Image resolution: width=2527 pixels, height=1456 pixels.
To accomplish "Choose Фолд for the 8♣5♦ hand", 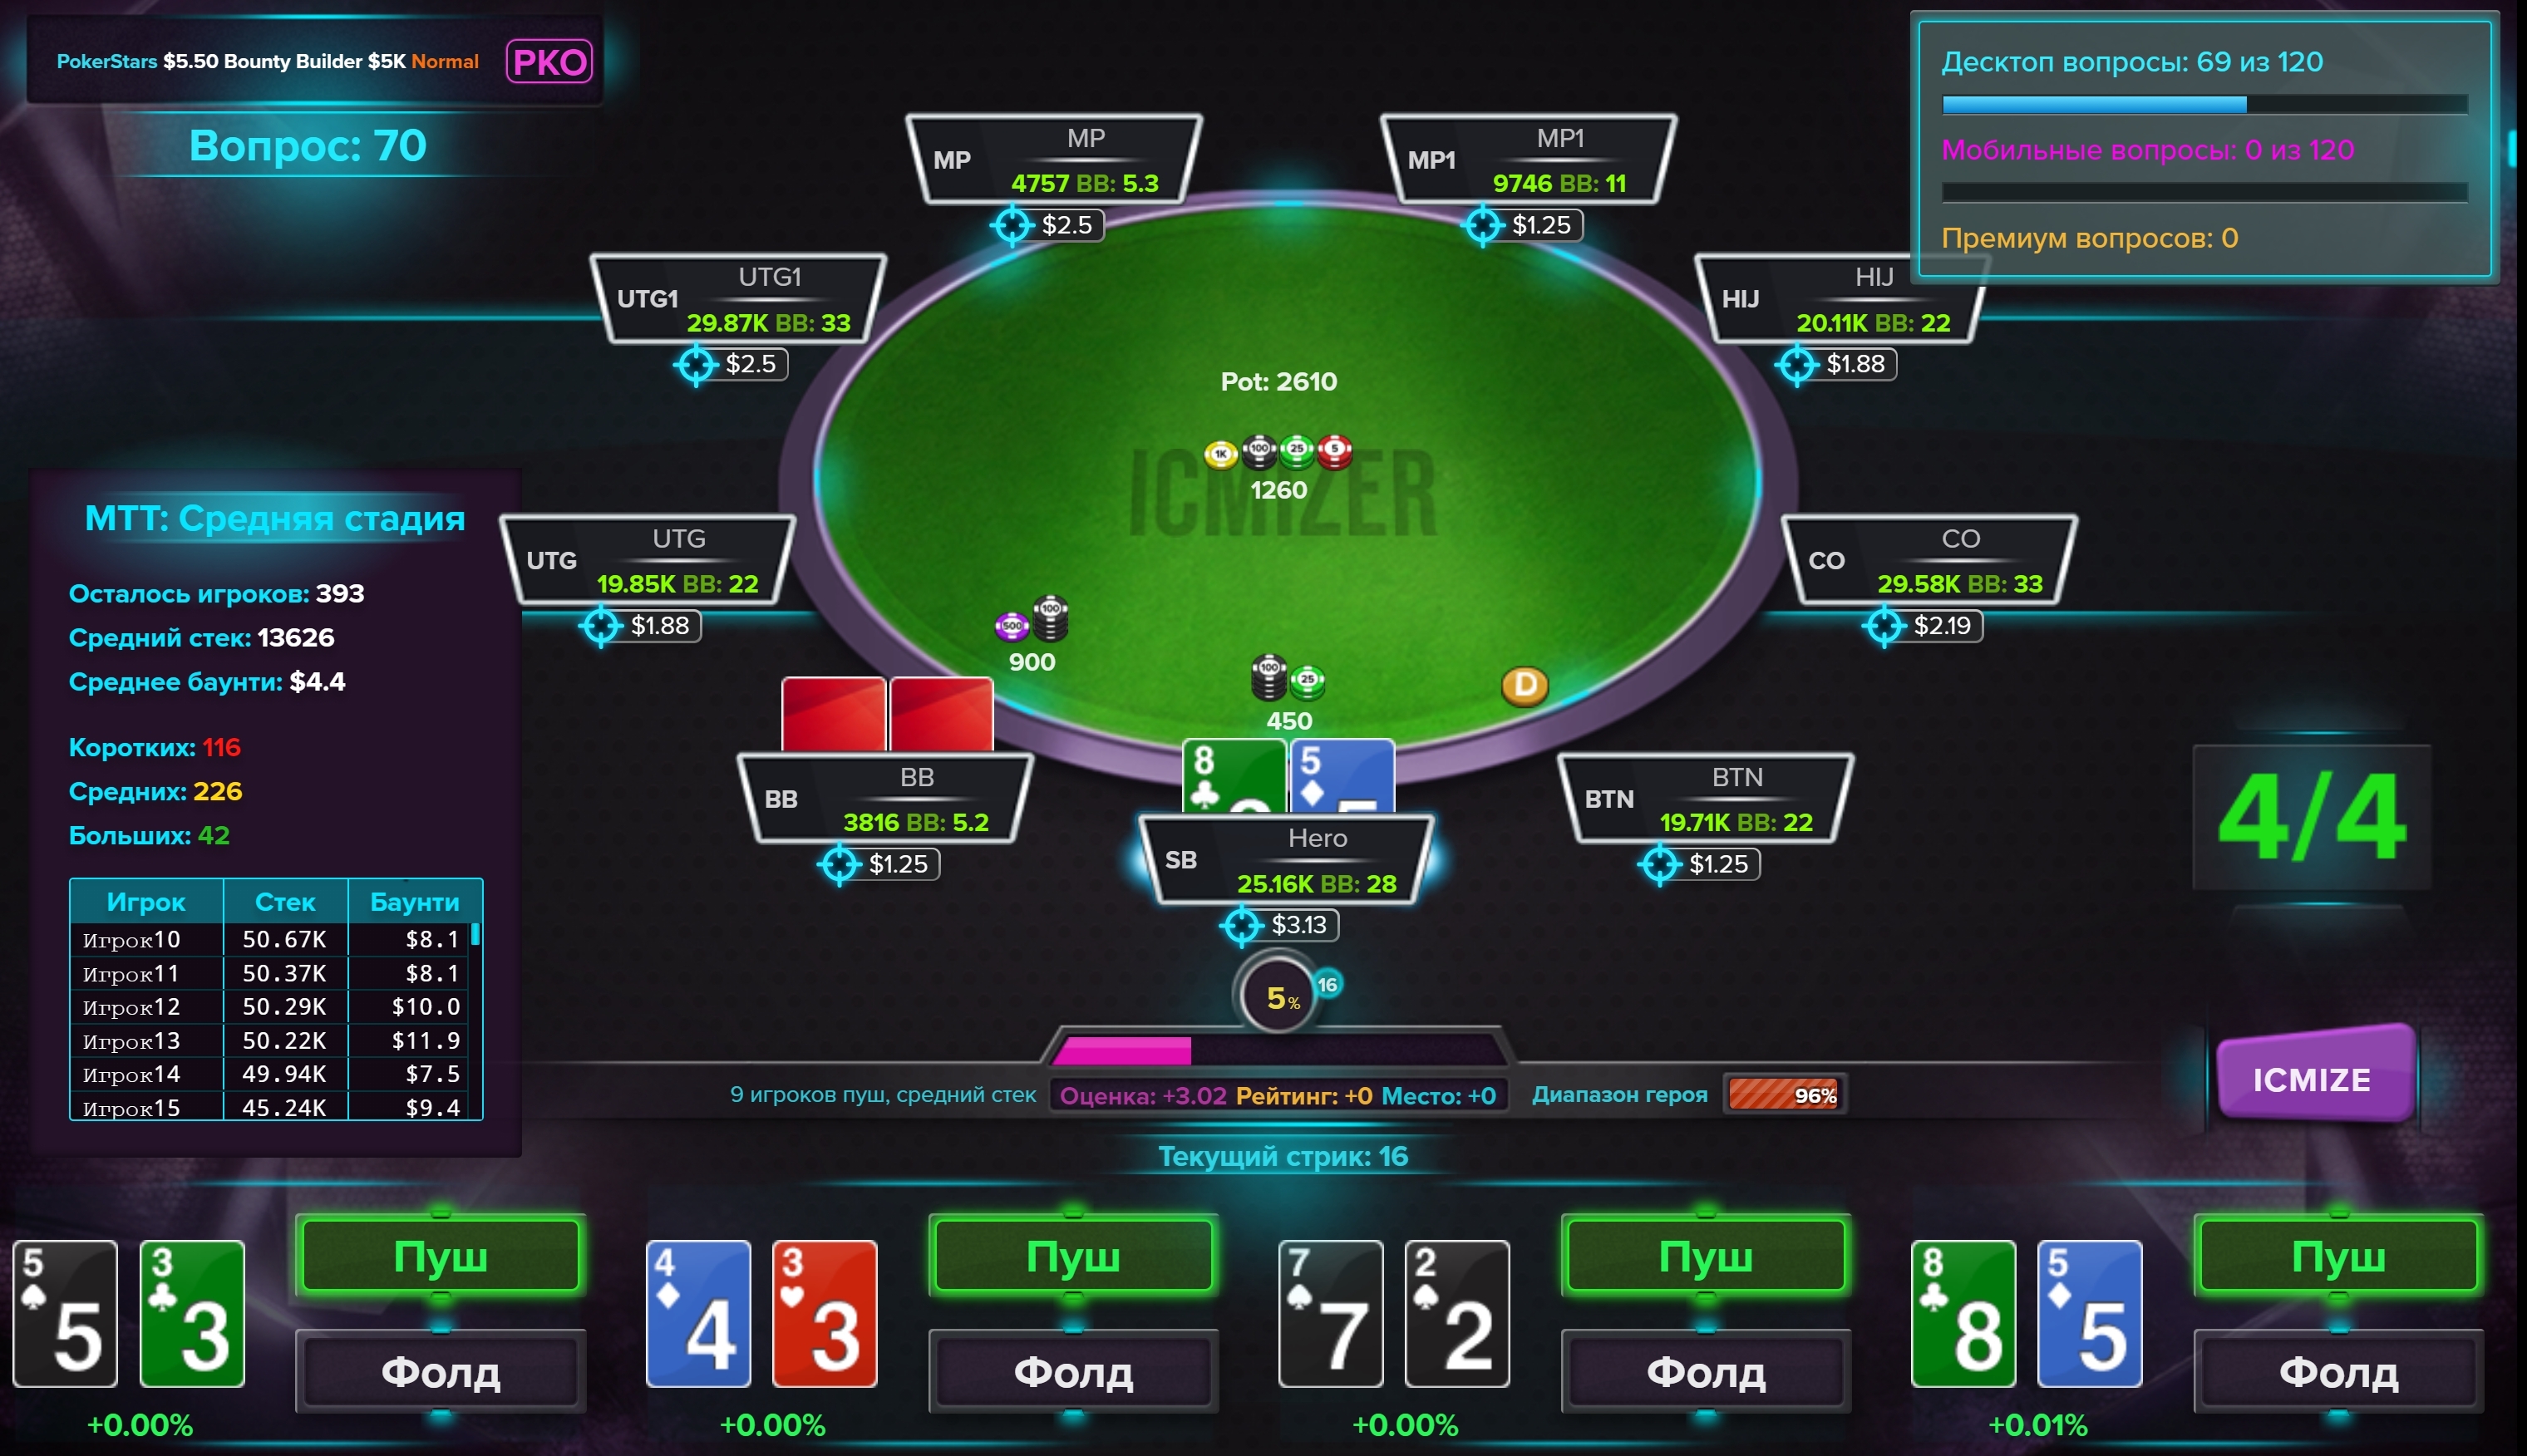I will 2338,1371.
